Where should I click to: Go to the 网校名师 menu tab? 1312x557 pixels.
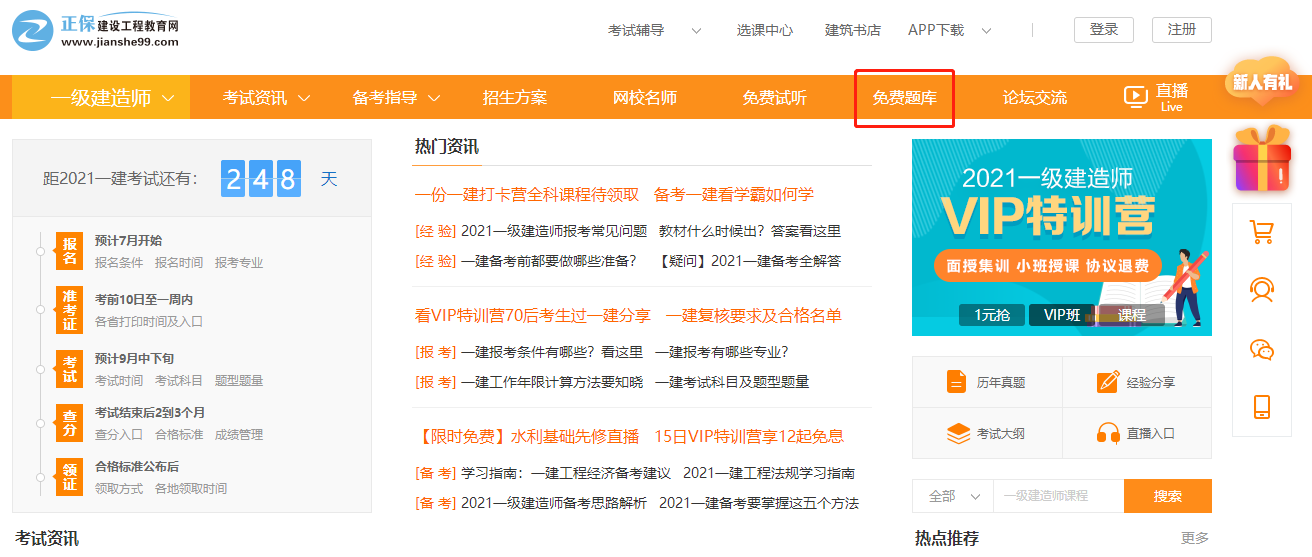point(644,98)
